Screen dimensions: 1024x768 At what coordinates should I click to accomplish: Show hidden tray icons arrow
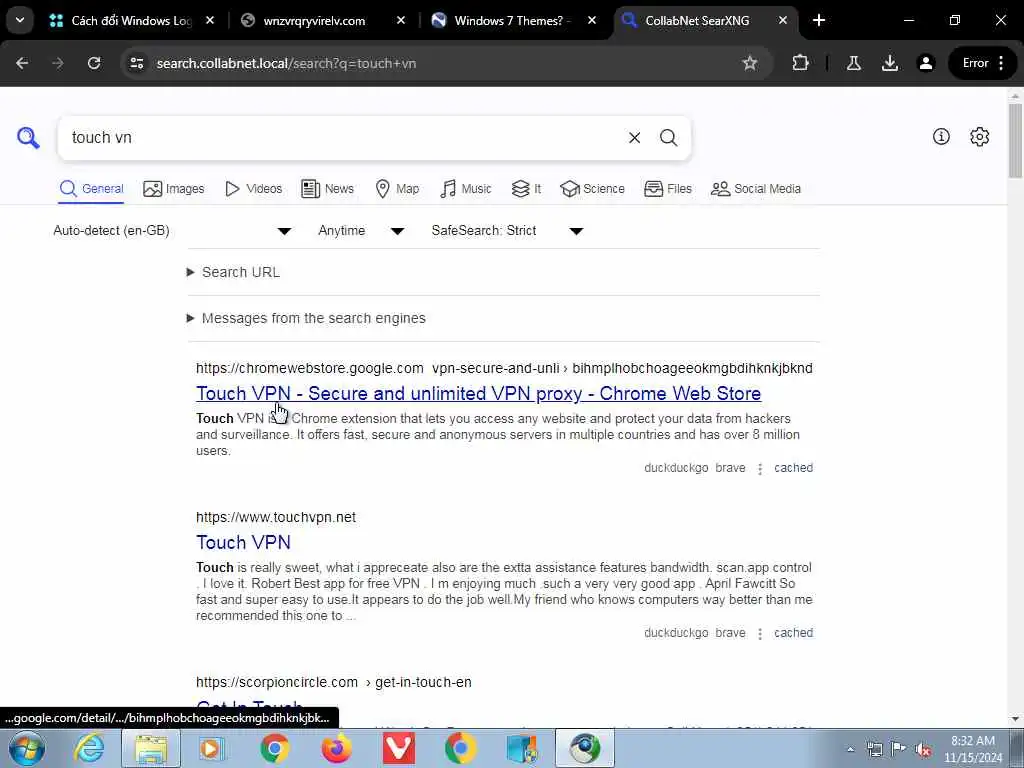point(850,749)
